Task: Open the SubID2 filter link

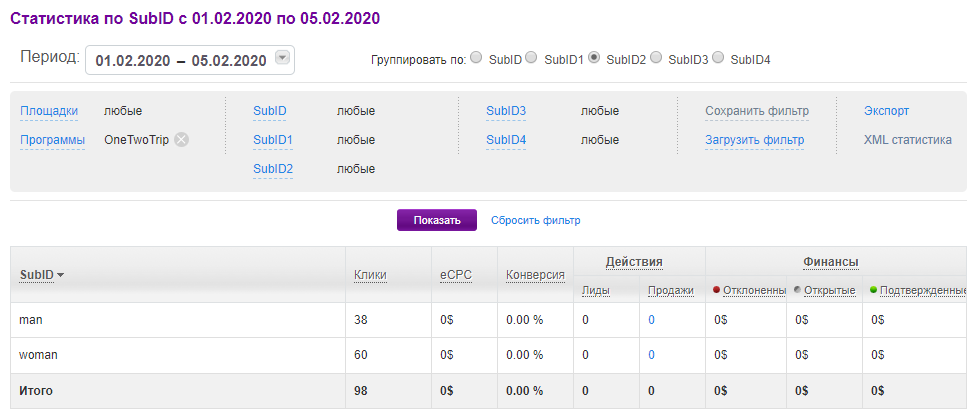Action: pos(273,169)
